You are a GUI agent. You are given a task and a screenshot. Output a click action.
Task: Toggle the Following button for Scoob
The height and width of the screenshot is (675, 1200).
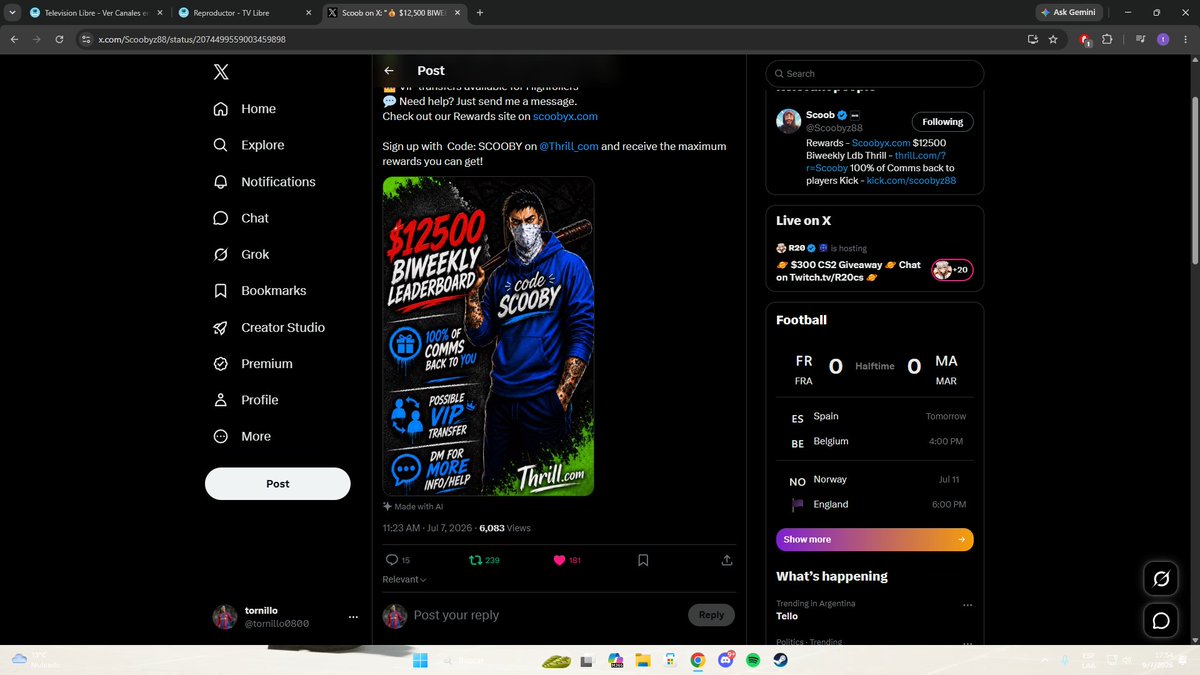tap(943, 122)
